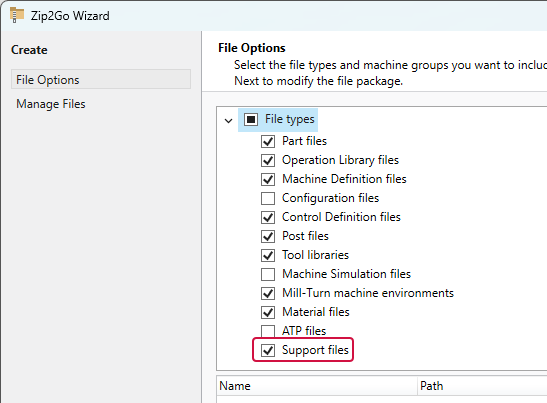Uncheck the Support files checkbox
The height and width of the screenshot is (403, 547).
click(268, 350)
